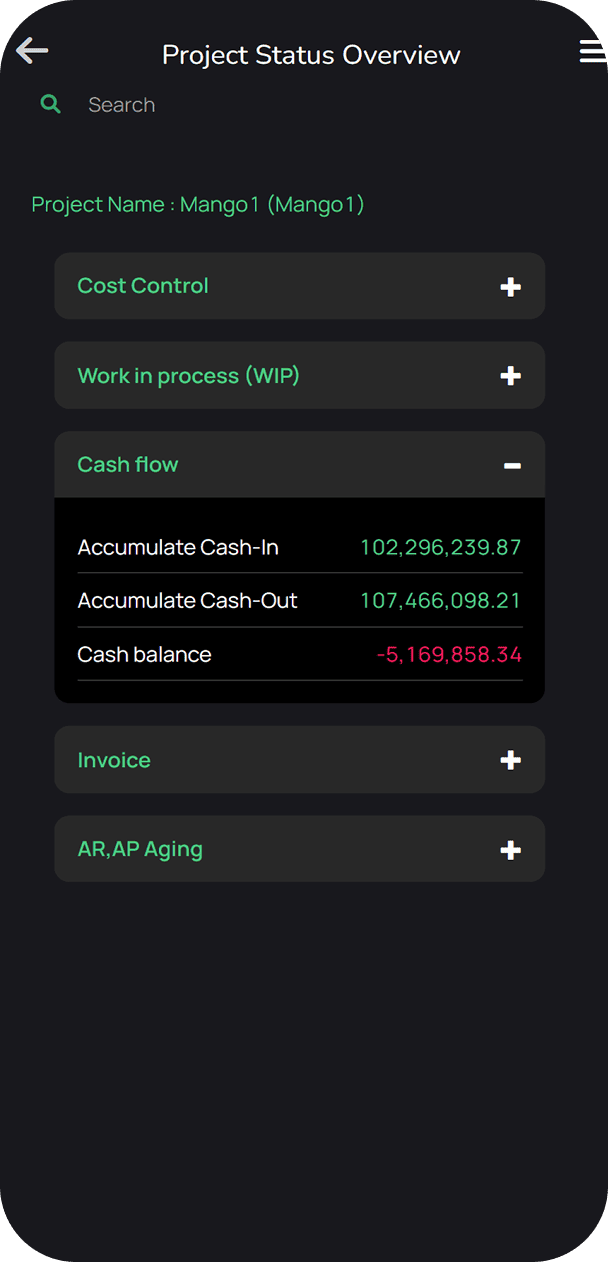Tap the search magnifier icon
This screenshot has width=608, height=1262.
pyautogui.click(x=50, y=104)
